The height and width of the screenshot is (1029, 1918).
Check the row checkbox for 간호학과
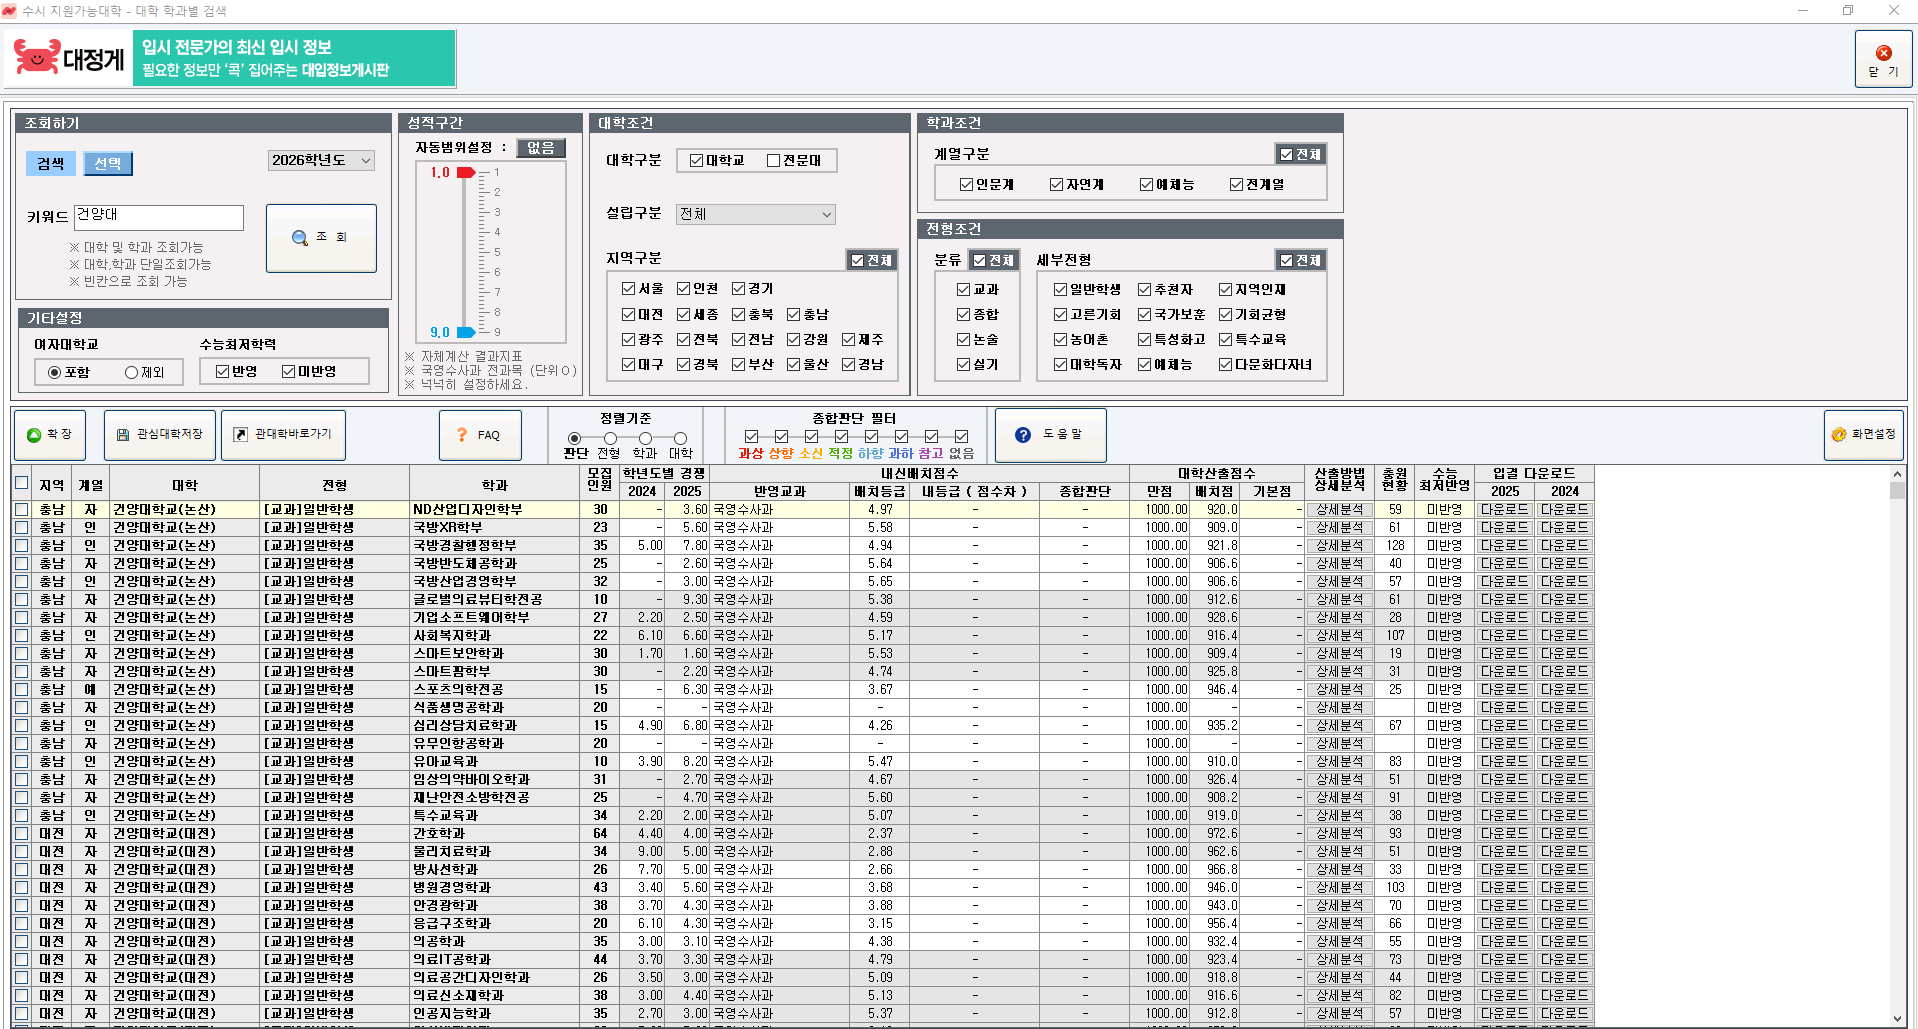point(21,833)
